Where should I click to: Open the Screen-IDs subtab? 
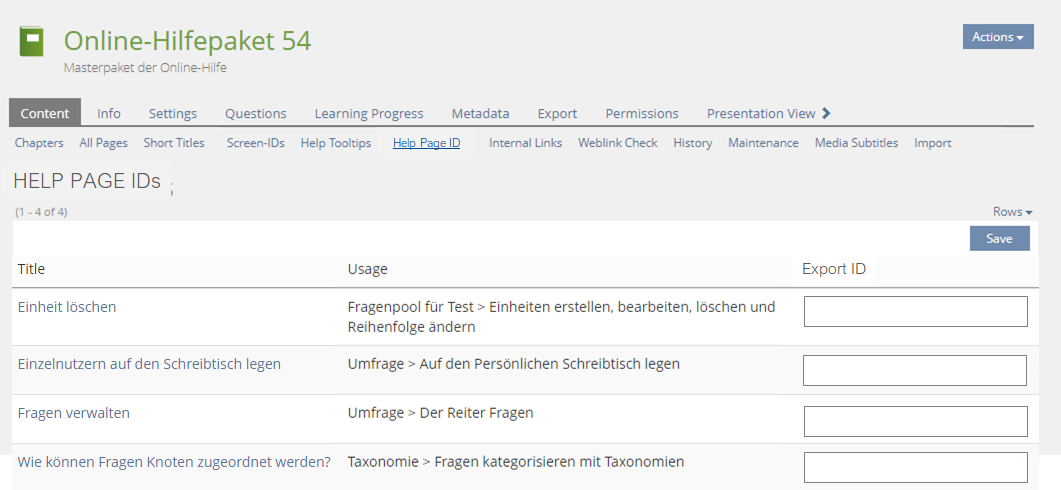coord(255,143)
